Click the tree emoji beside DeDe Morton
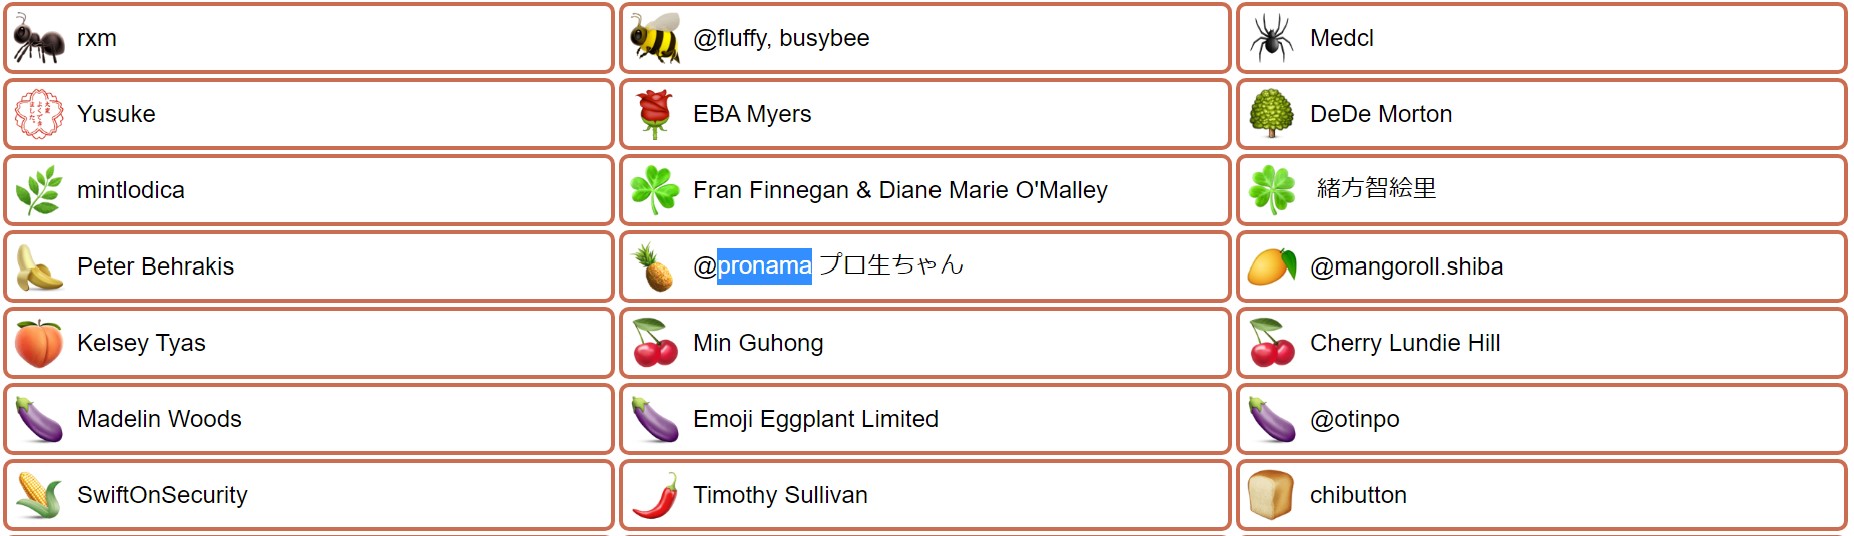This screenshot has width=1854, height=536. click(1272, 114)
